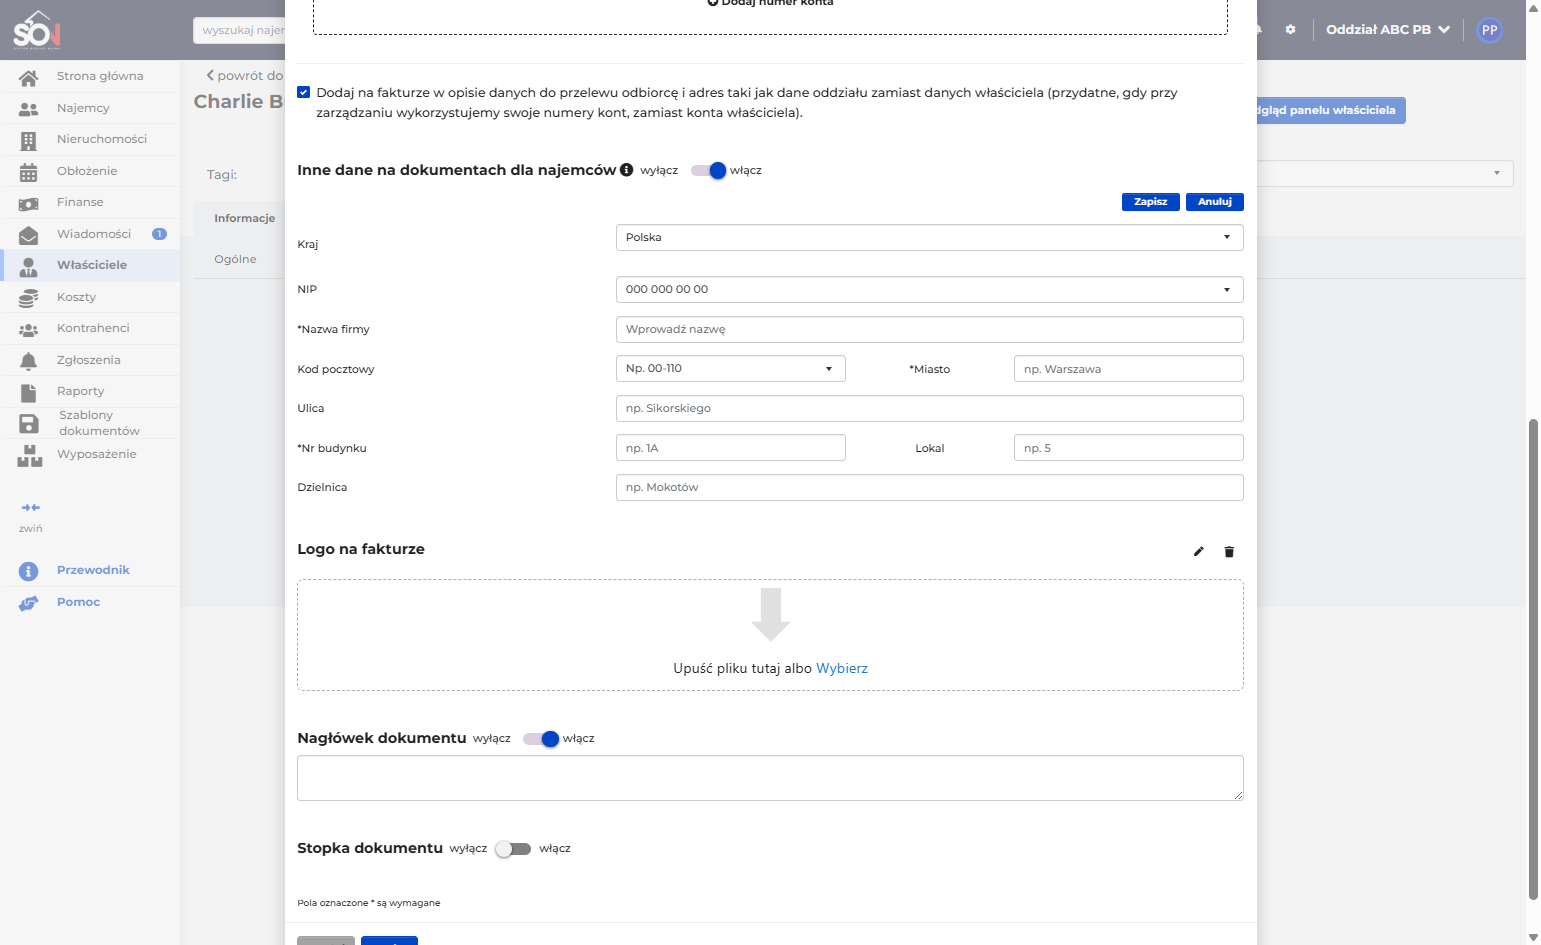
Task: Open the Kod pocztowy dropdown
Action: point(731,369)
